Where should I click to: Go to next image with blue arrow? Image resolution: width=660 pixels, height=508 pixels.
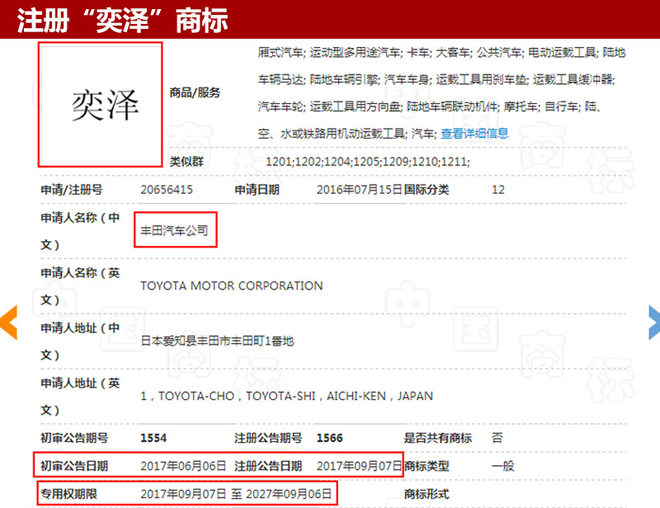(x=654, y=322)
